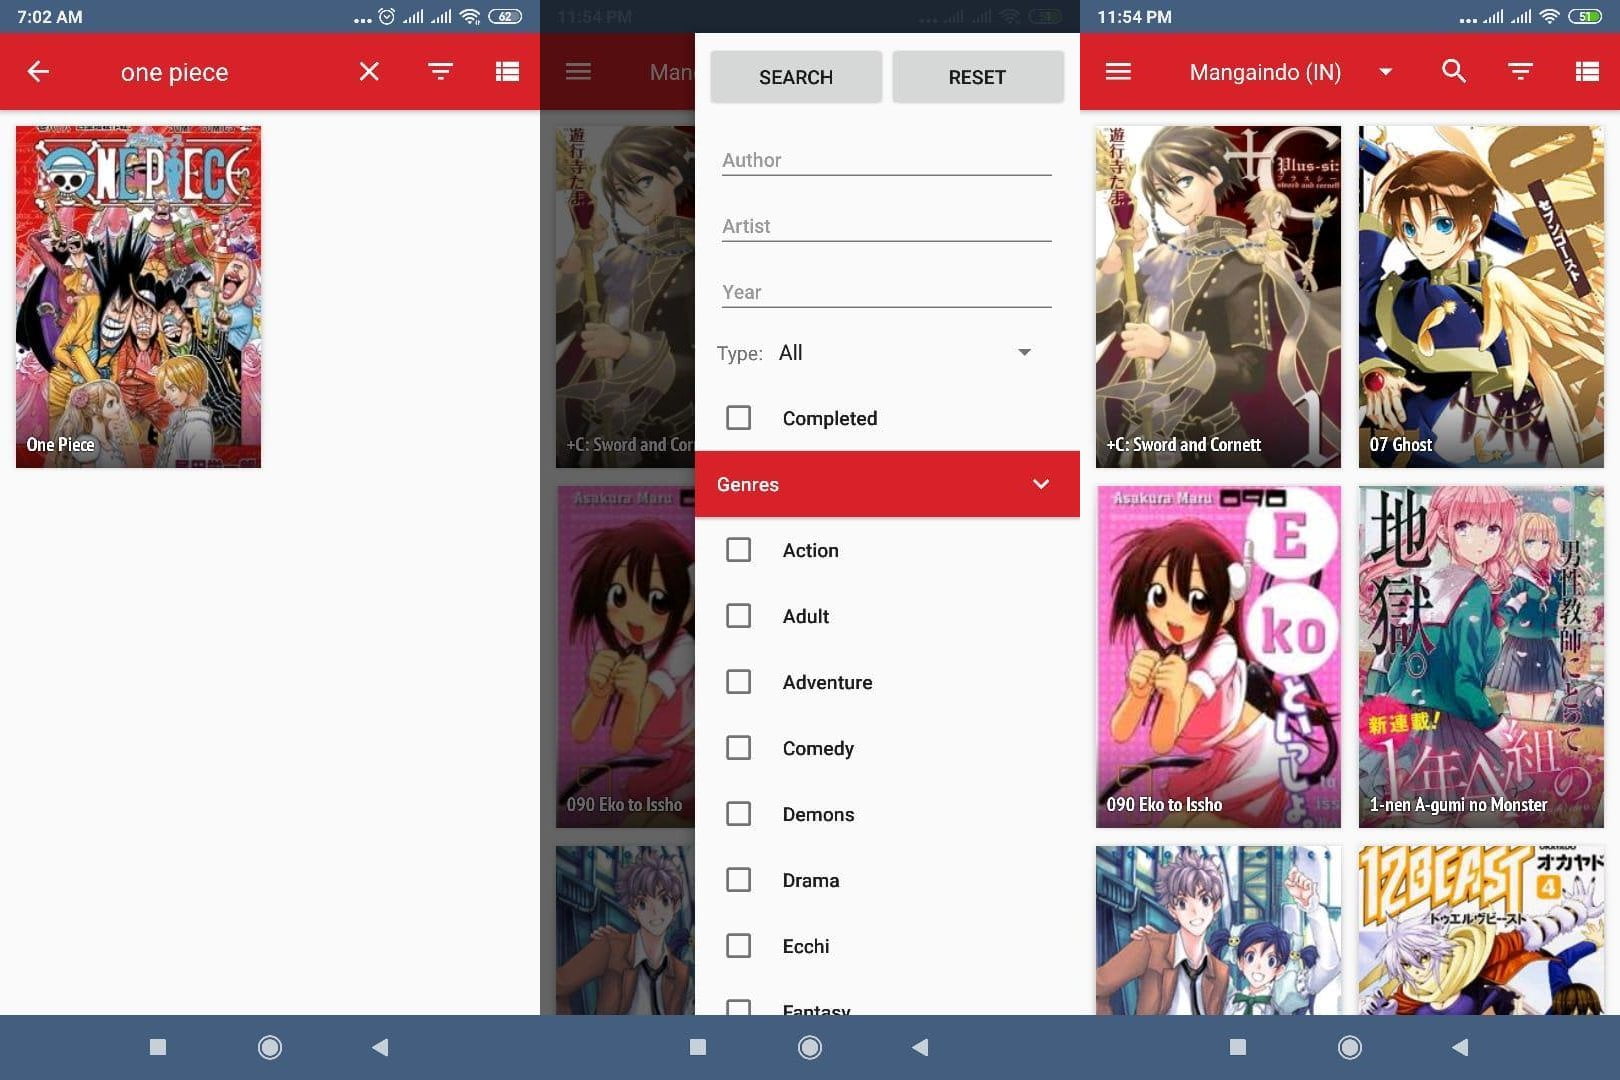Focus the Artist input field
The width and height of the screenshot is (1620, 1080).
click(x=886, y=226)
